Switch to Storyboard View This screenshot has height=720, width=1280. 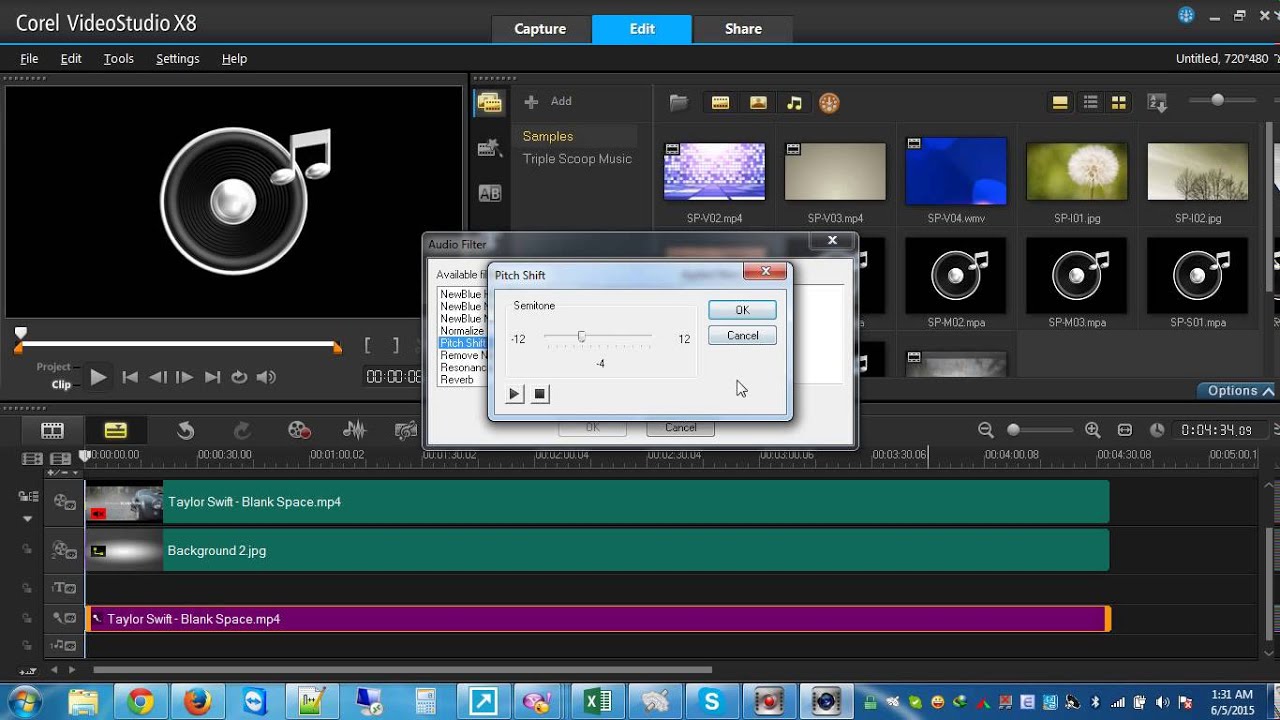[52, 431]
